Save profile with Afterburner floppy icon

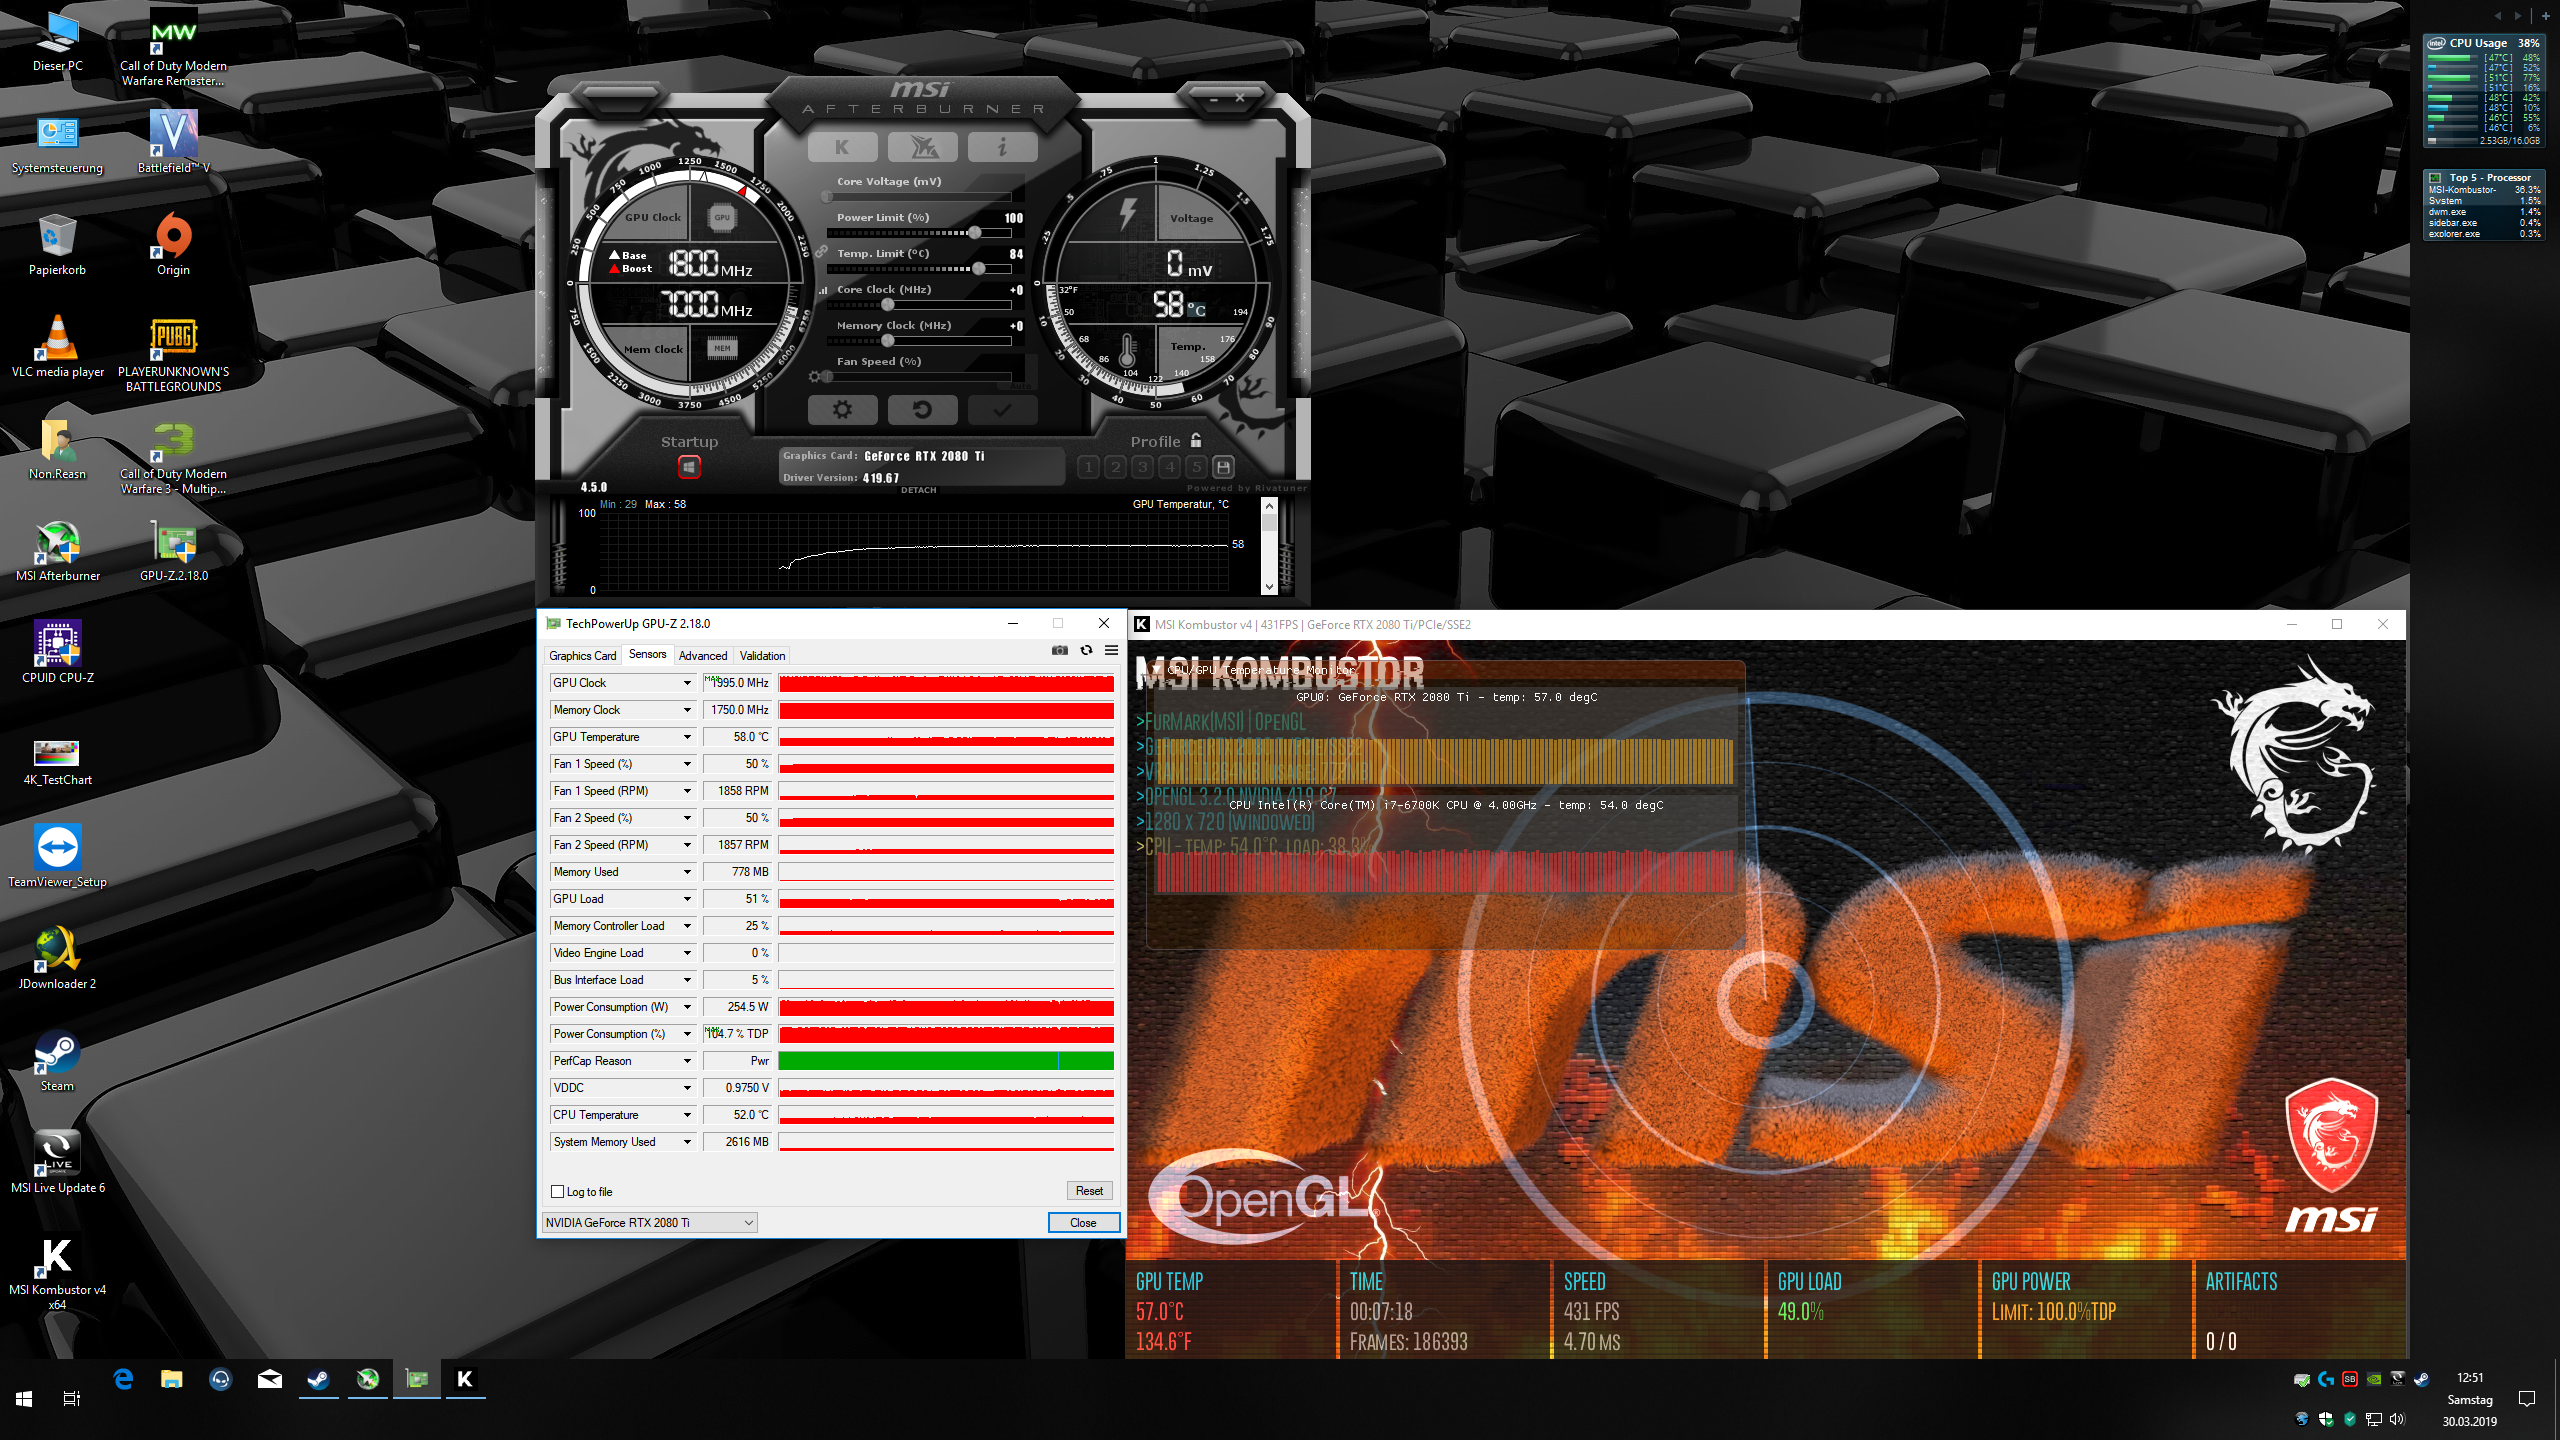(x=1223, y=467)
